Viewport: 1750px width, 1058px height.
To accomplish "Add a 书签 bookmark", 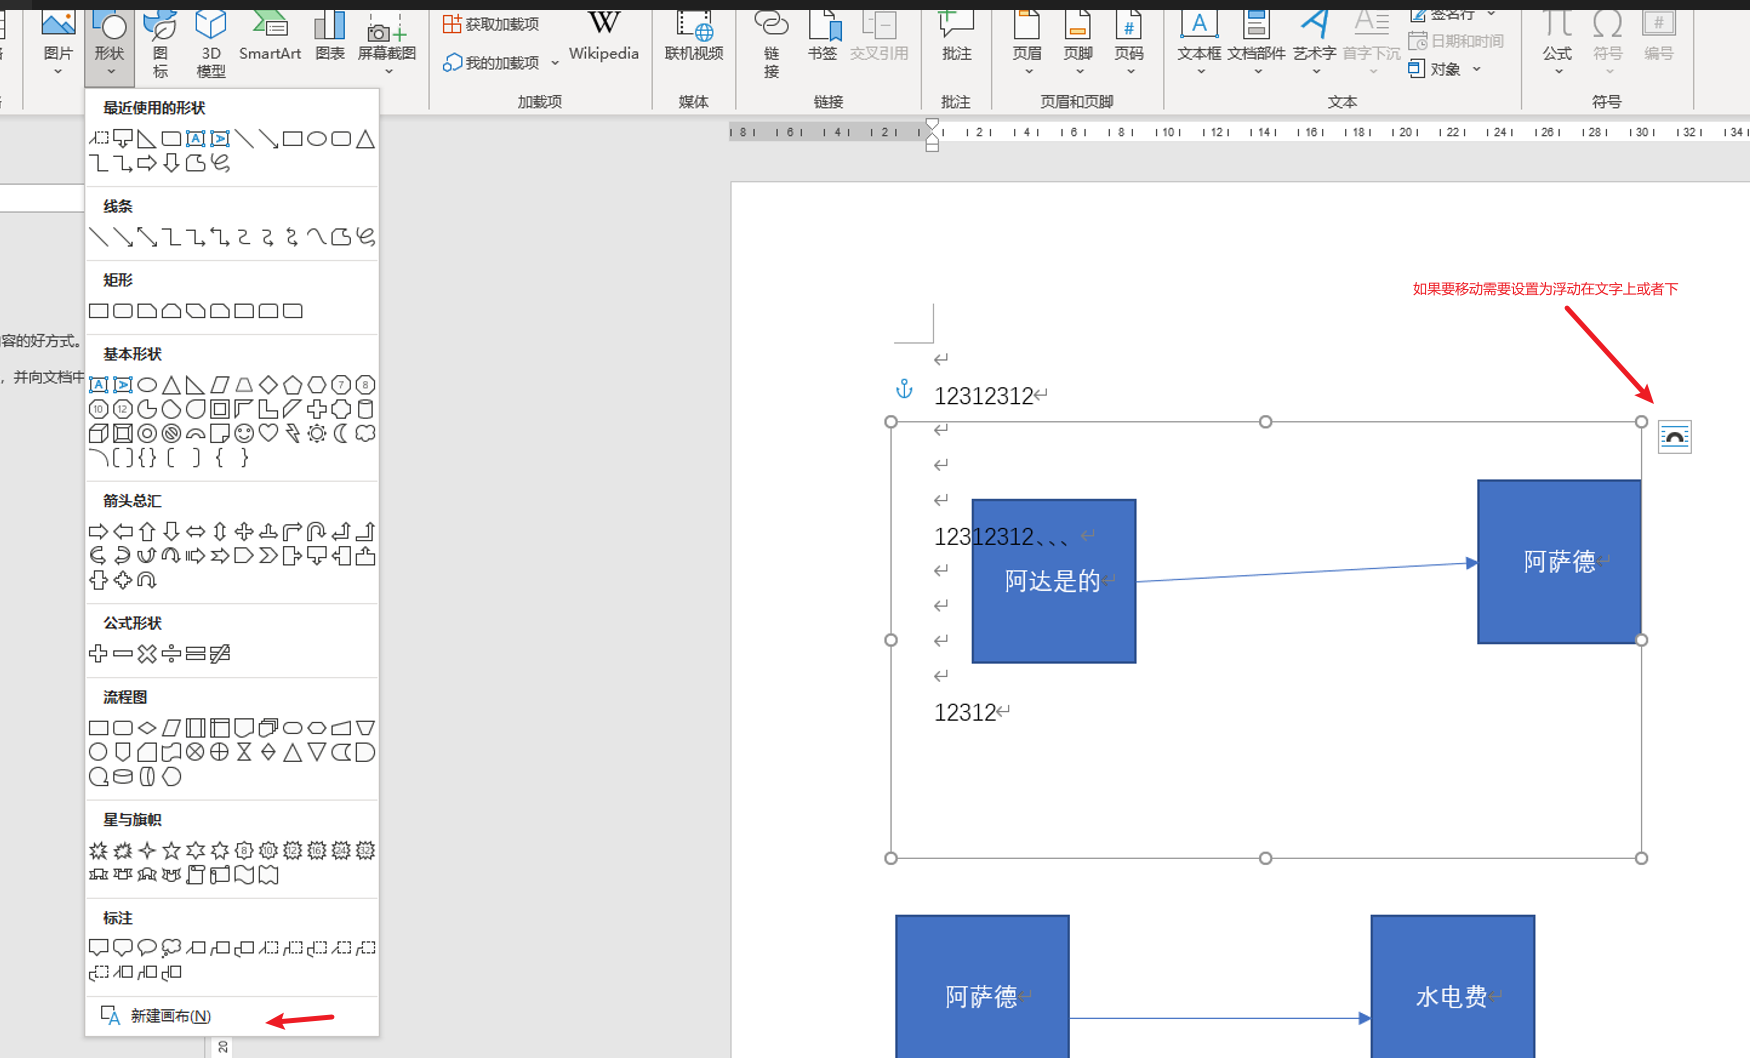I will pos(822,38).
